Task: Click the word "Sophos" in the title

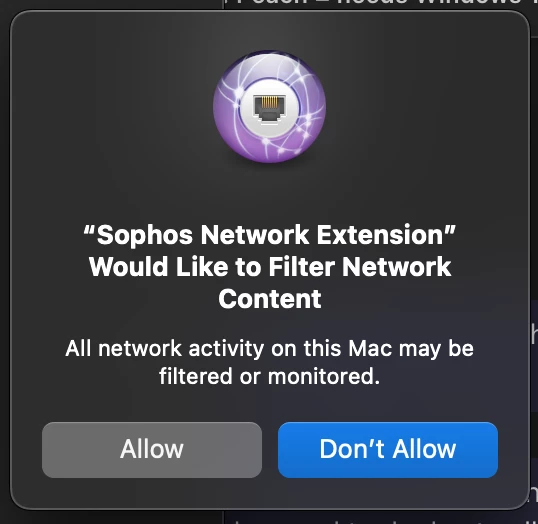Action: click(x=145, y=236)
